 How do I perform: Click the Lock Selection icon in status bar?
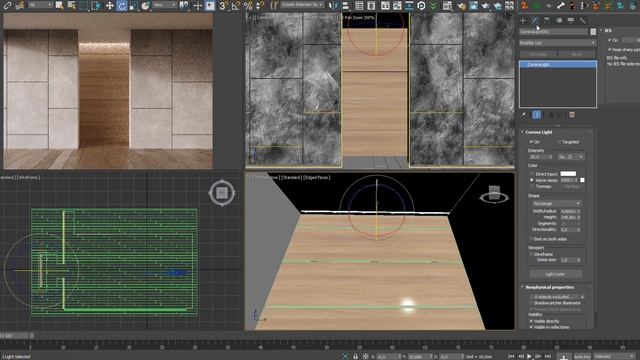point(356,356)
